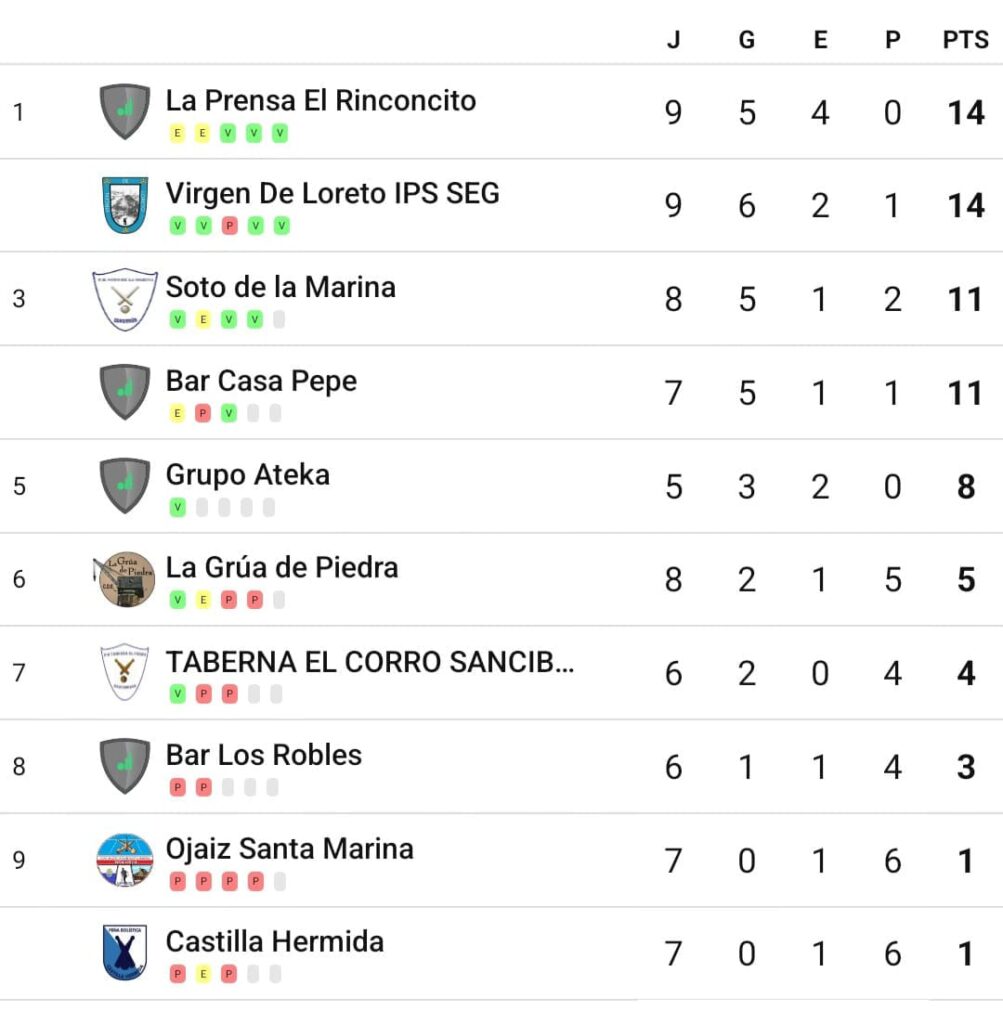Click the Soto de la Marina team crest

(x=125, y=299)
